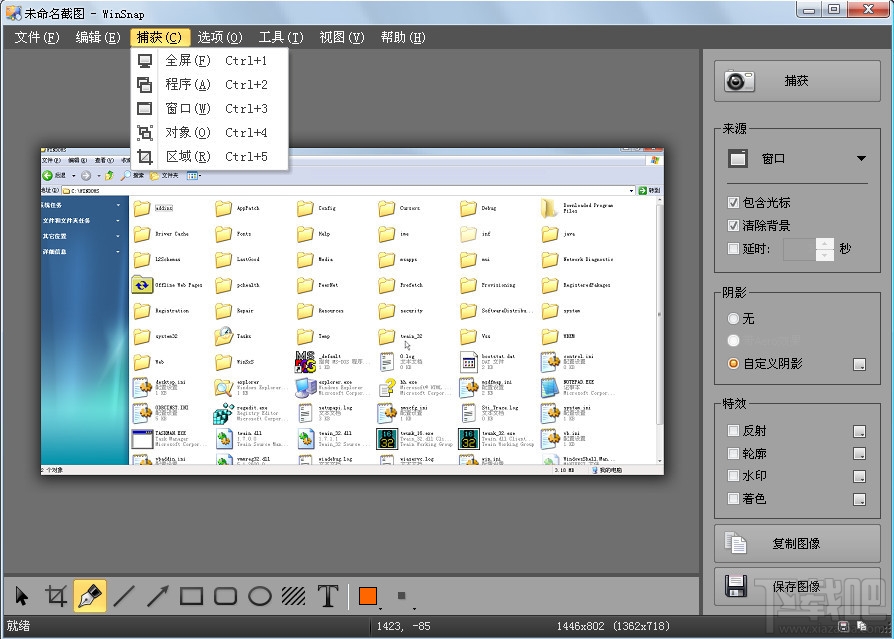Image resolution: width=894 pixels, height=639 pixels.
Task: Select the arrow drawing tool
Action: [157, 597]
